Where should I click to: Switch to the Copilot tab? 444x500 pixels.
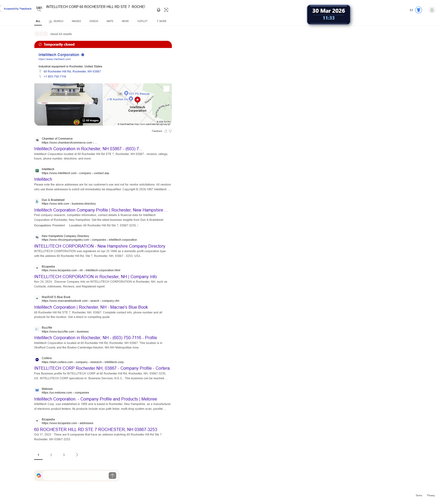click(142, 21)
